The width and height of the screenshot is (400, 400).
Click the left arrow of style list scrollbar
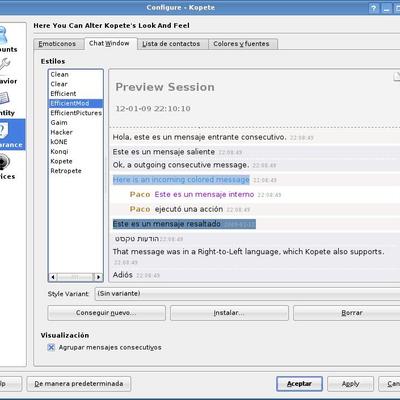pyautogui.click(x=53, y=277)
